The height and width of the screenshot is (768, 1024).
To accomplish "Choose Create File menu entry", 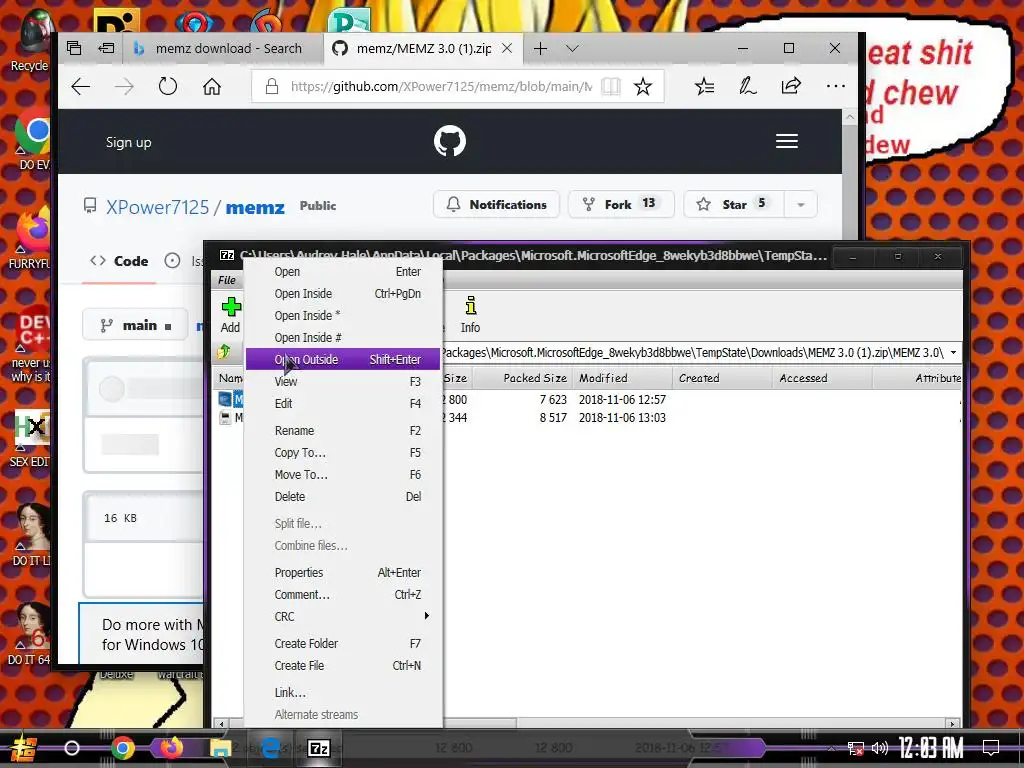I will pyautogui.click(x=344, y=665).
